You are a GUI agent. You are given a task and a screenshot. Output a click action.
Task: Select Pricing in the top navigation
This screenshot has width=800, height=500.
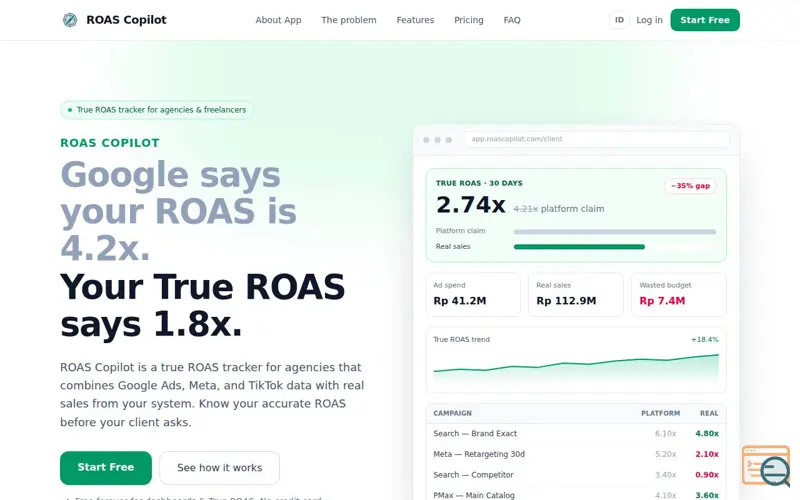pyautogui.click(x=469, y=20)
